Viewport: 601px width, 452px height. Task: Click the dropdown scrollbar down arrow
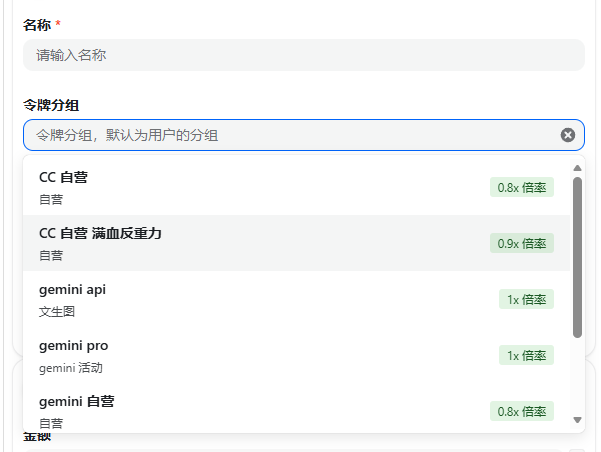577,420
